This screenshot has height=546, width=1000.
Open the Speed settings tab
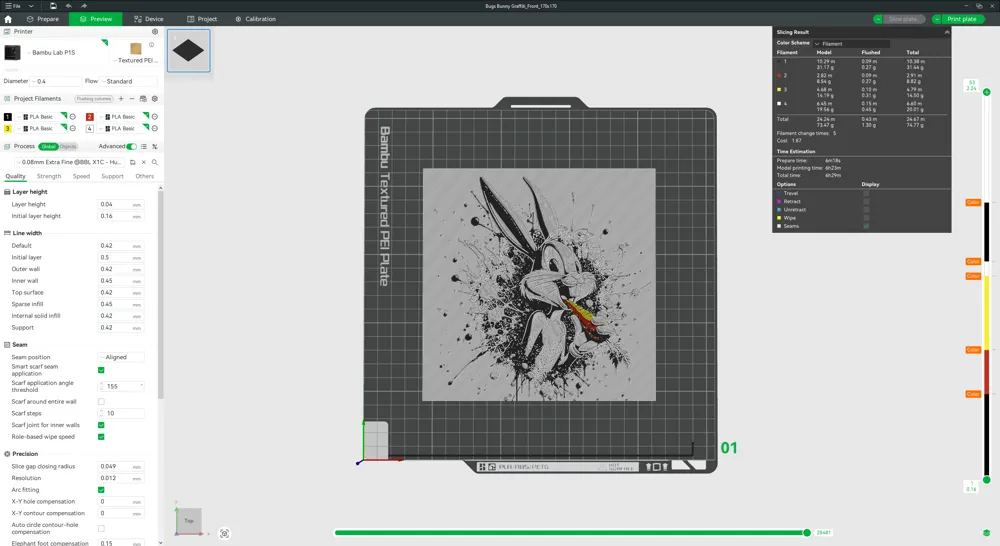81,176
